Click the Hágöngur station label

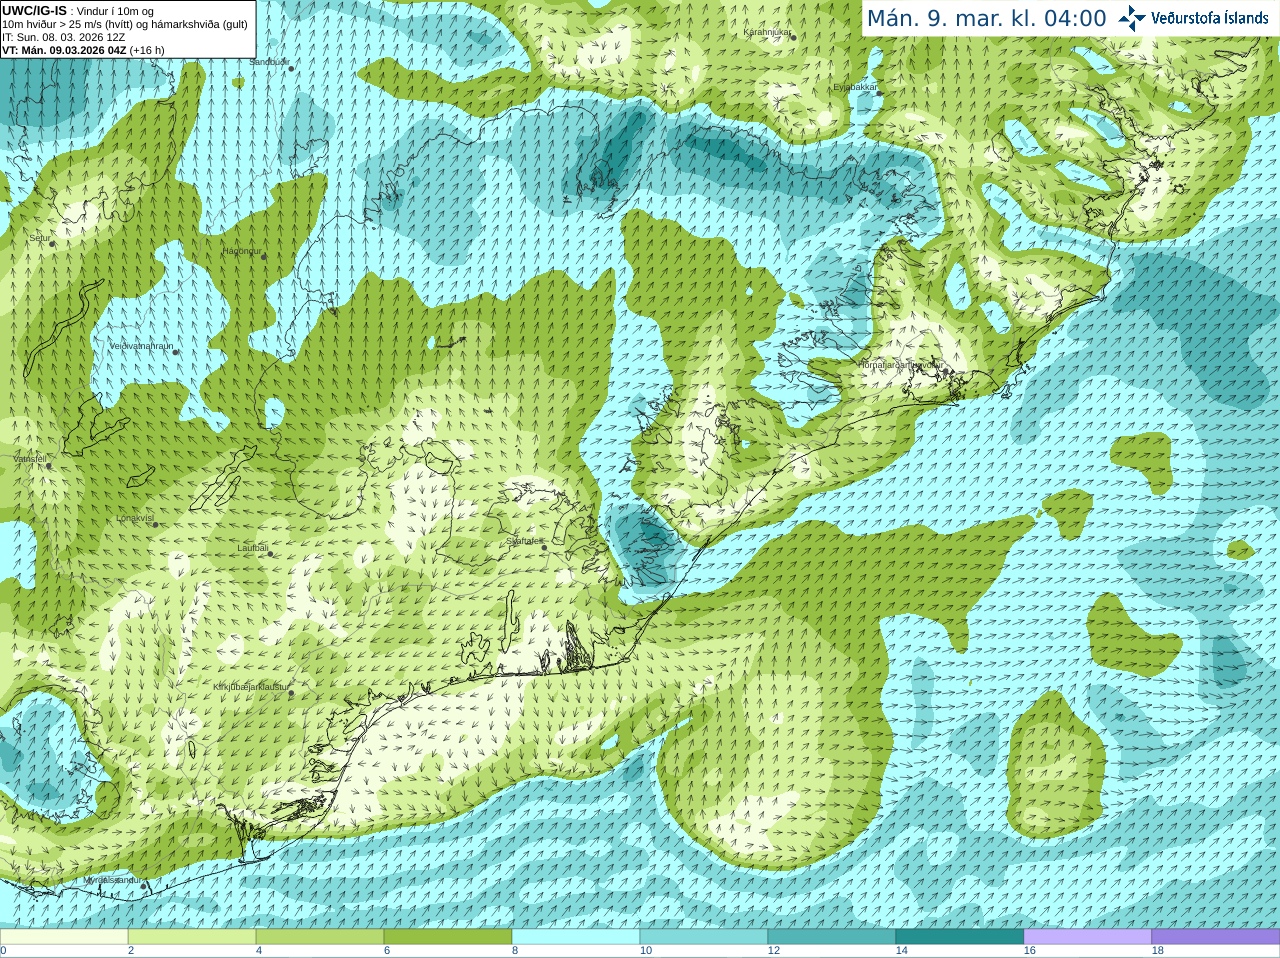(x=241, y=251)
